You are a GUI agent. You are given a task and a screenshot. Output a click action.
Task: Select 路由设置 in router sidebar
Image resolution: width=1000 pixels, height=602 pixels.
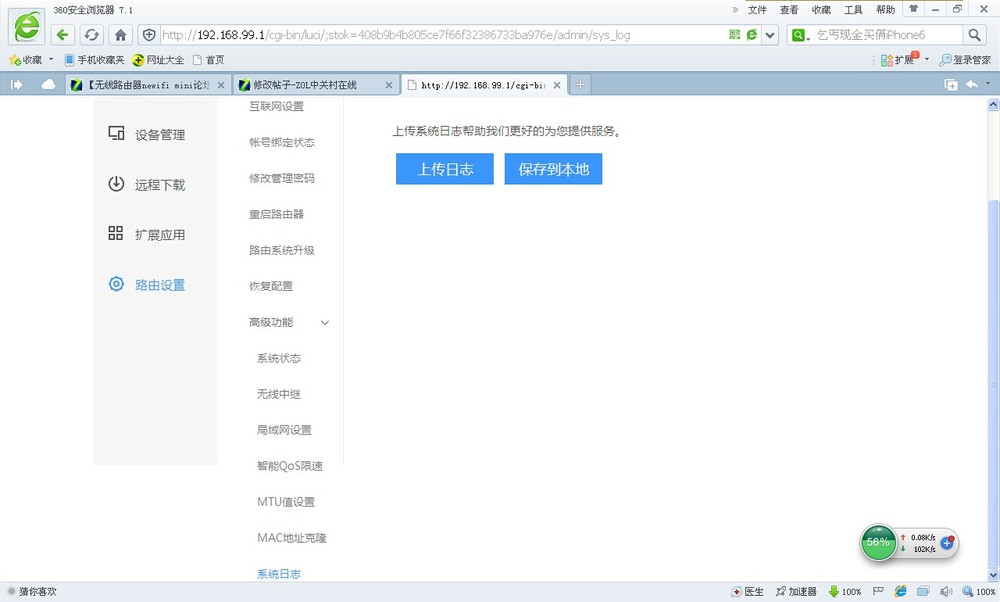pyautogui.click(x=147, y=284)
